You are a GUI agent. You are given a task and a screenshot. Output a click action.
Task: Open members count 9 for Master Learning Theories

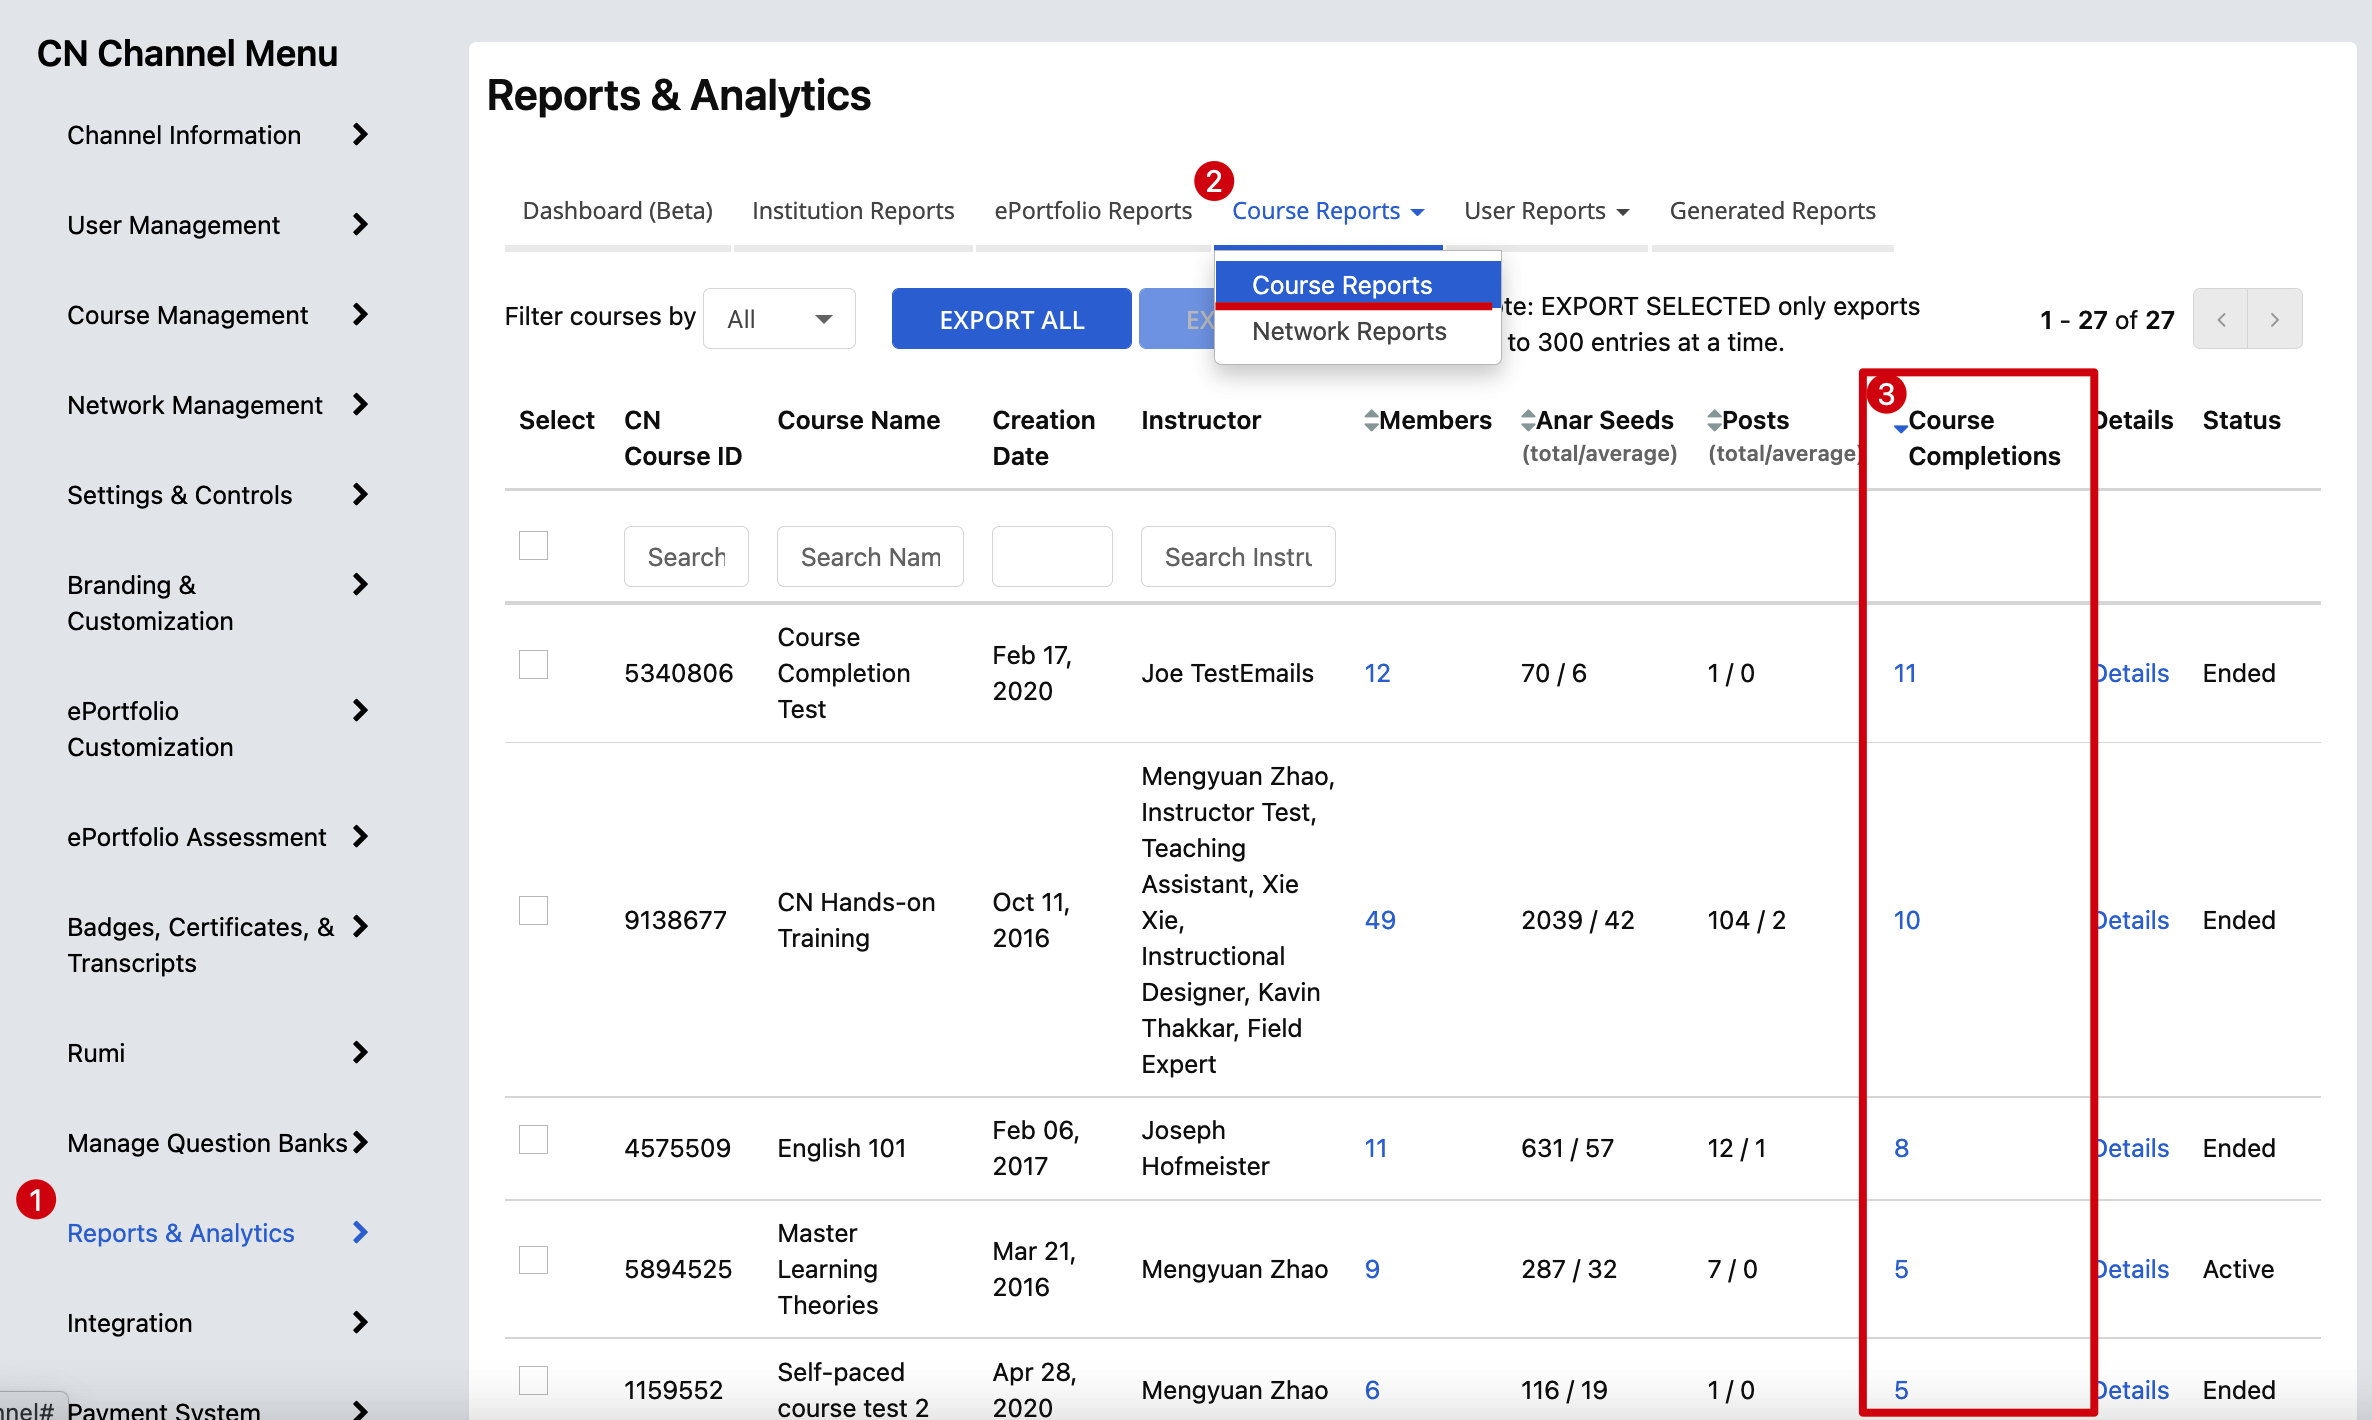[1372, 1269]
